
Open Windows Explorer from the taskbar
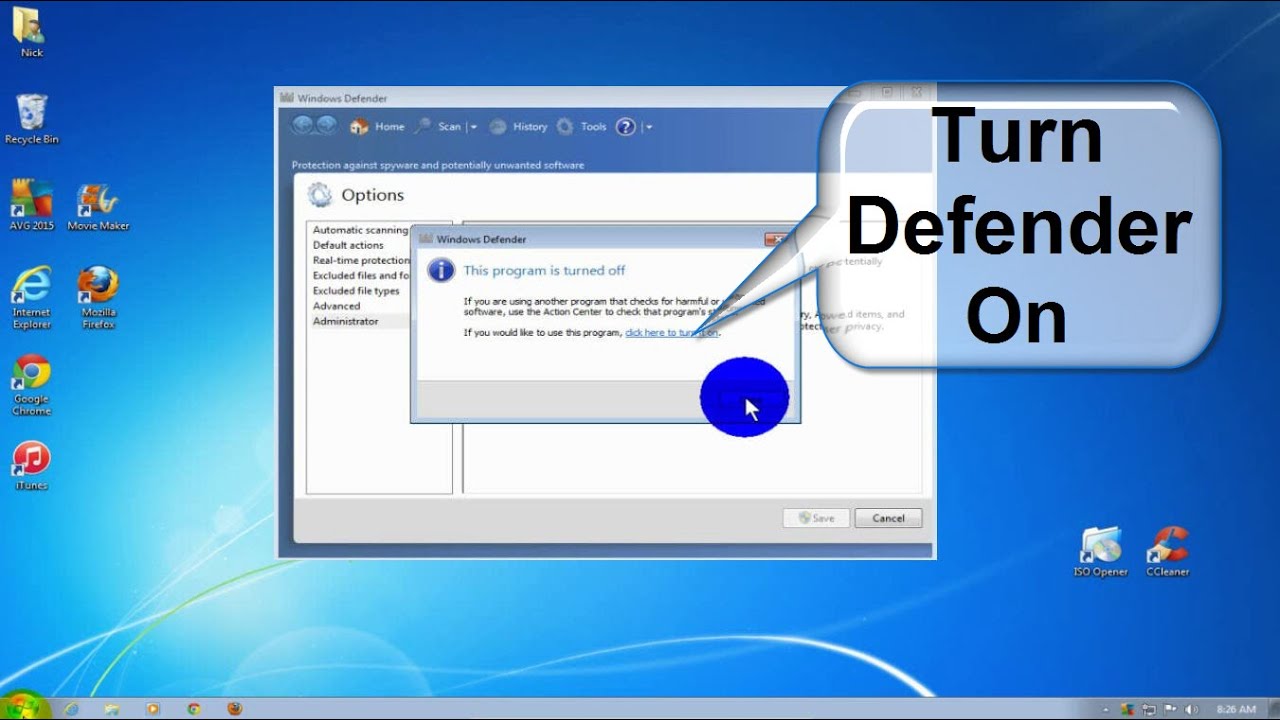112,709
